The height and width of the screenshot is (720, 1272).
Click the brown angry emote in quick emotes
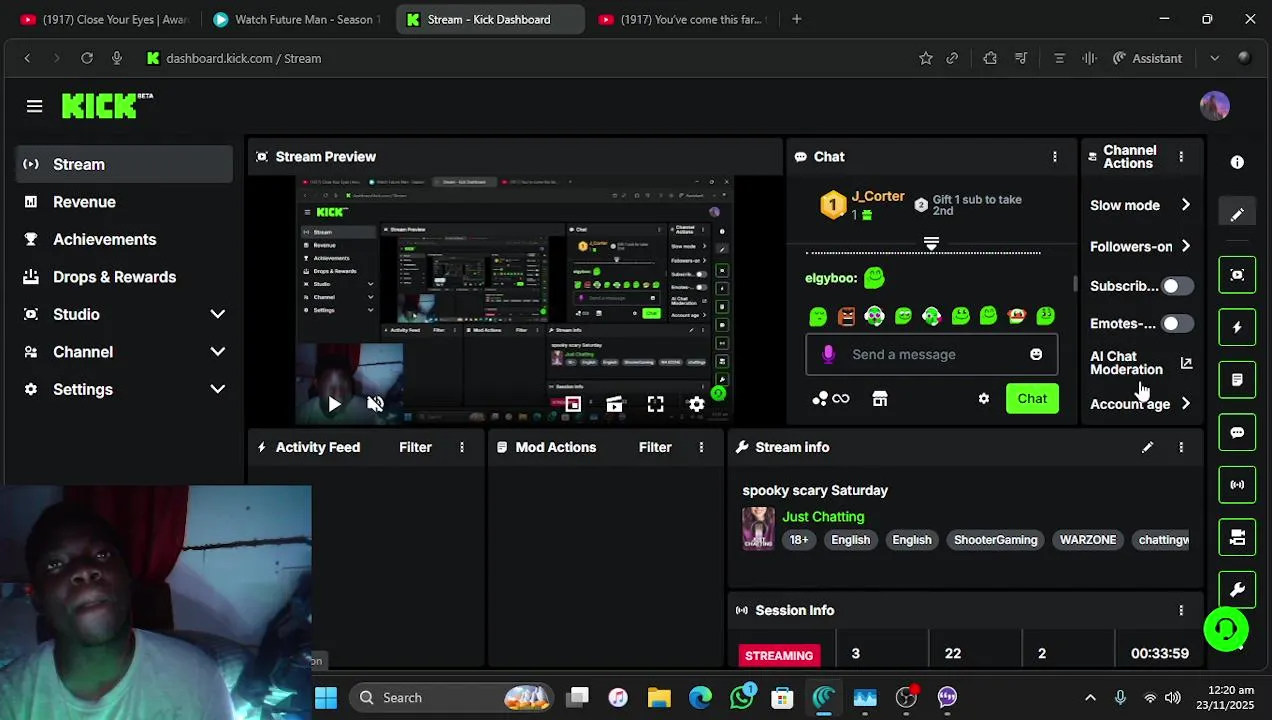point(846,316)
